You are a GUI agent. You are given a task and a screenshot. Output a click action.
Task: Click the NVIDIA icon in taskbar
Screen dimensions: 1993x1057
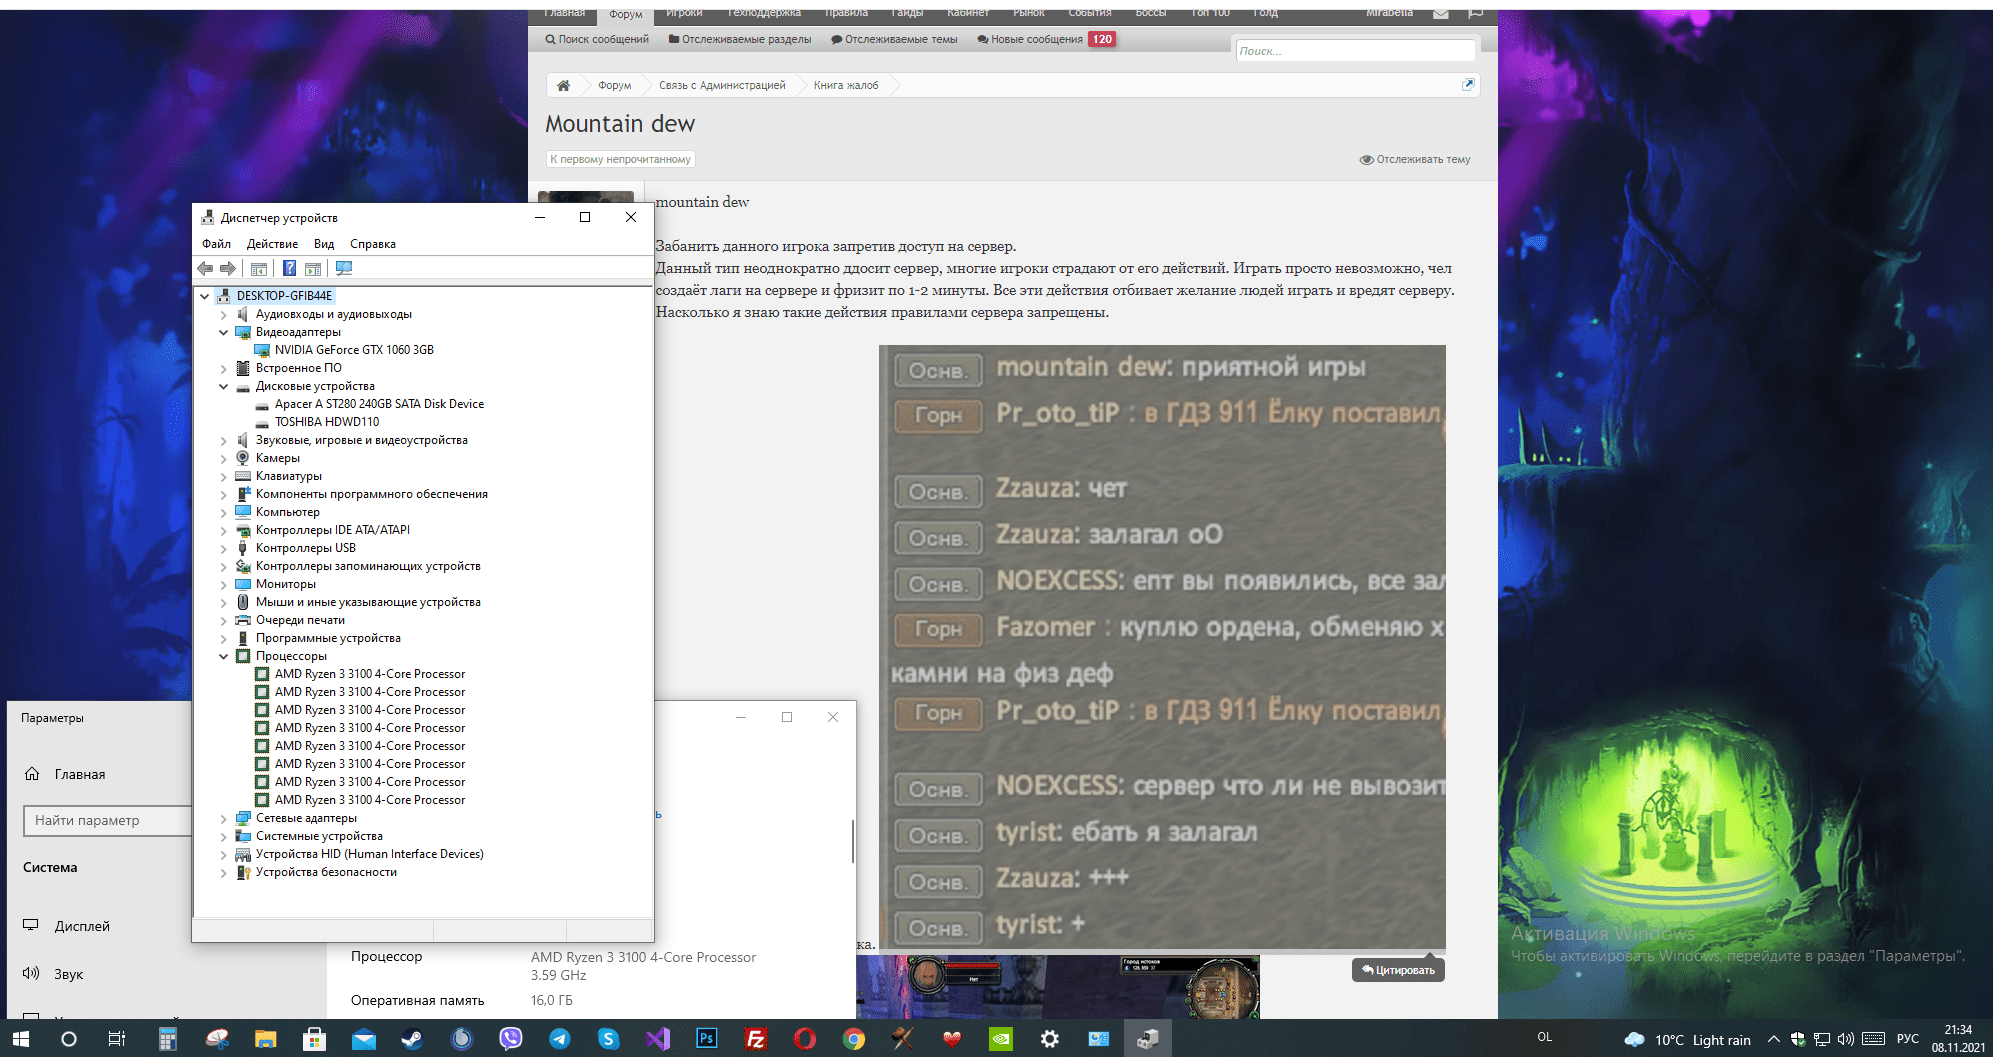[1000, 1039]
